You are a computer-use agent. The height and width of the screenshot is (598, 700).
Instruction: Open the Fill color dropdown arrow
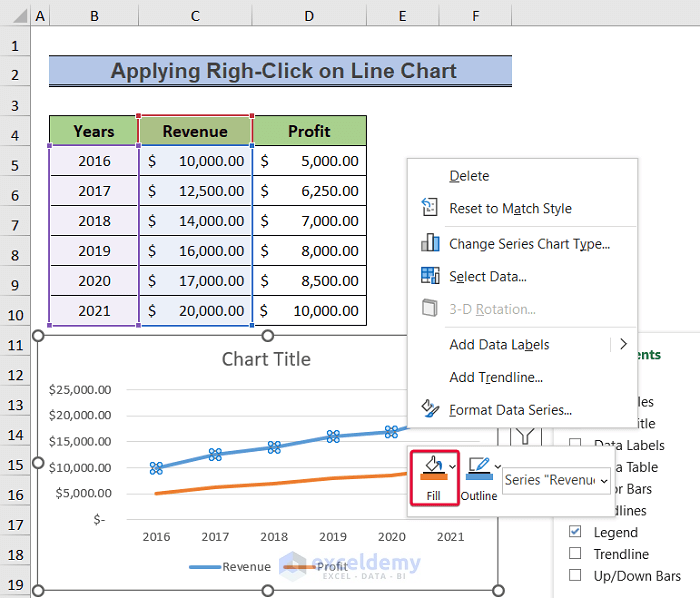(x=453, y=467)
